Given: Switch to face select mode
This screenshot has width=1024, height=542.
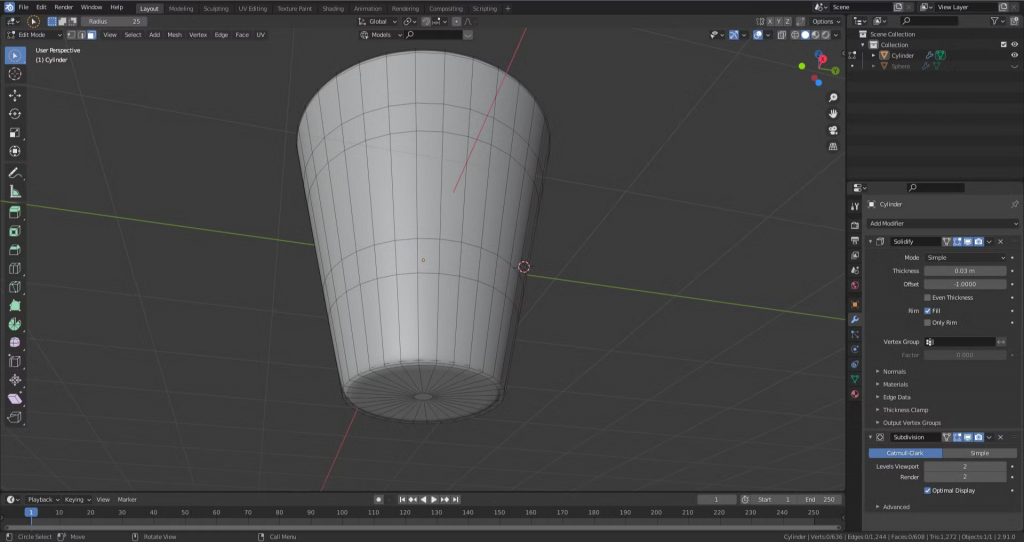Looking at the screenshot, I should click(91, 35).
